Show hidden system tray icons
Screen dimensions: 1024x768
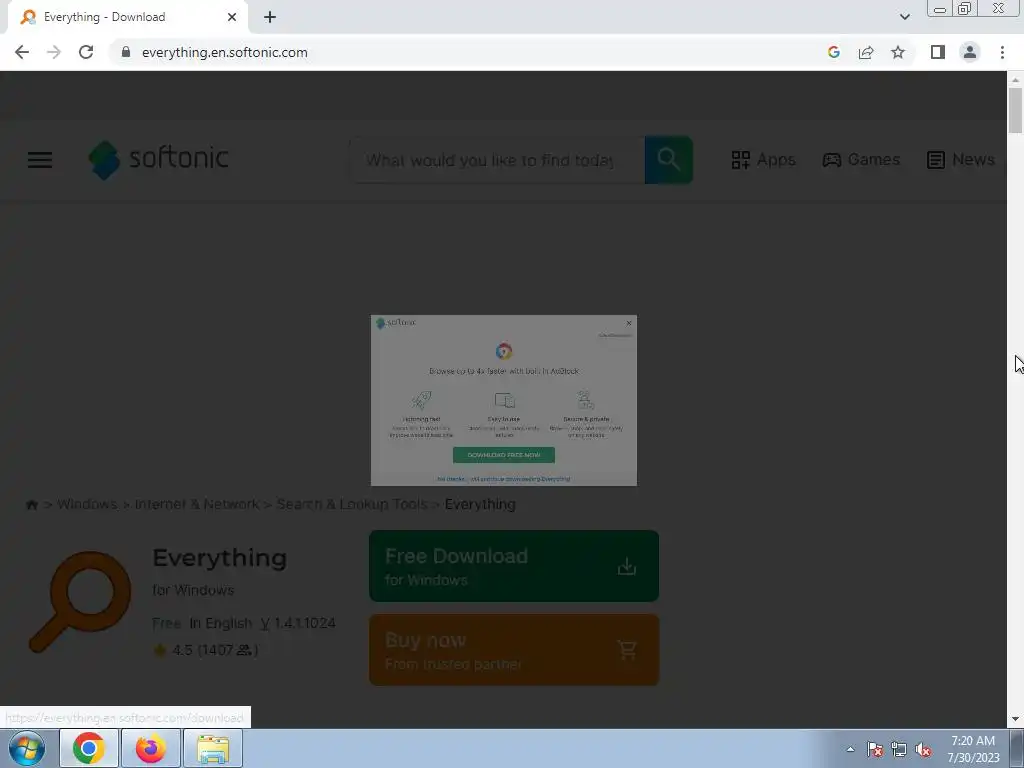[x=850, y=749]
